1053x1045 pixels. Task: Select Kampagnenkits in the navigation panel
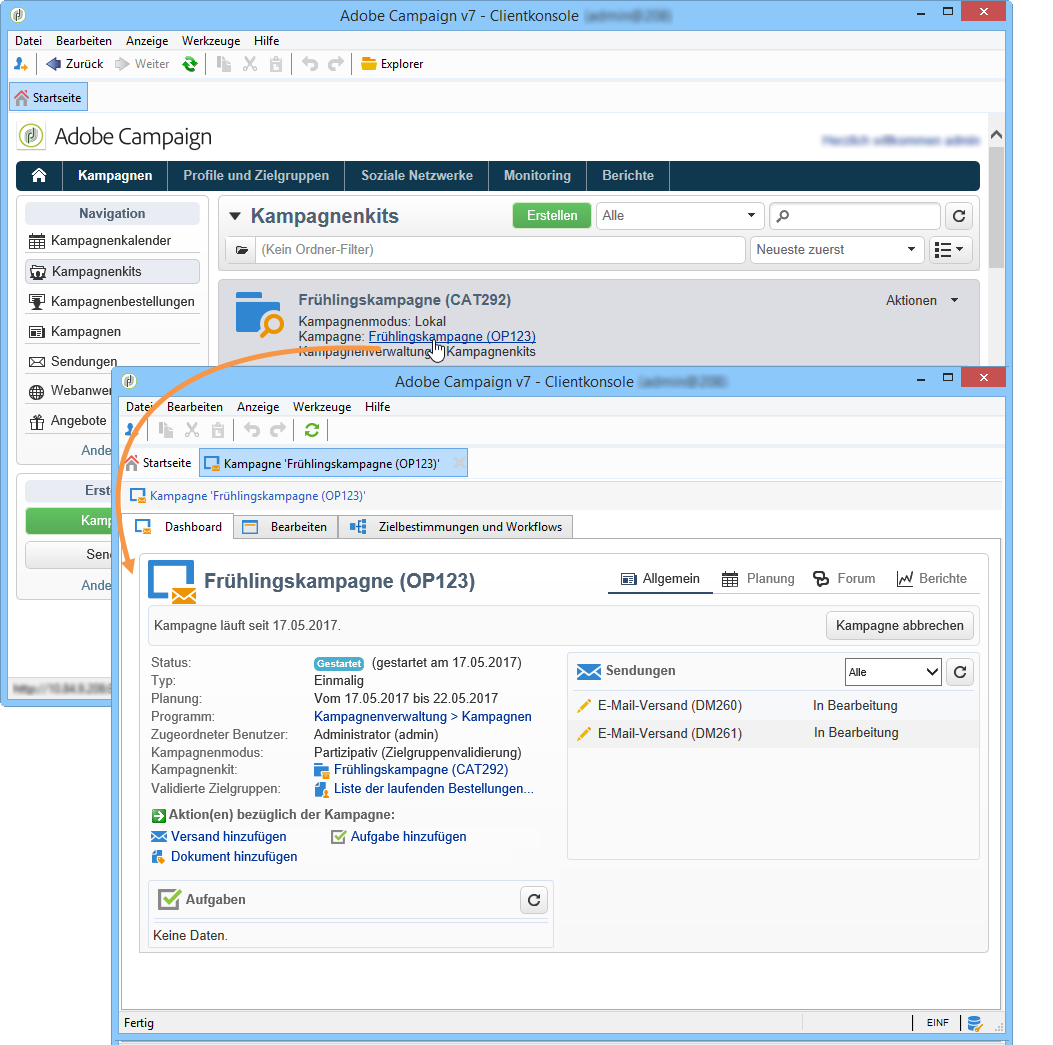click(x=112, y=271)
